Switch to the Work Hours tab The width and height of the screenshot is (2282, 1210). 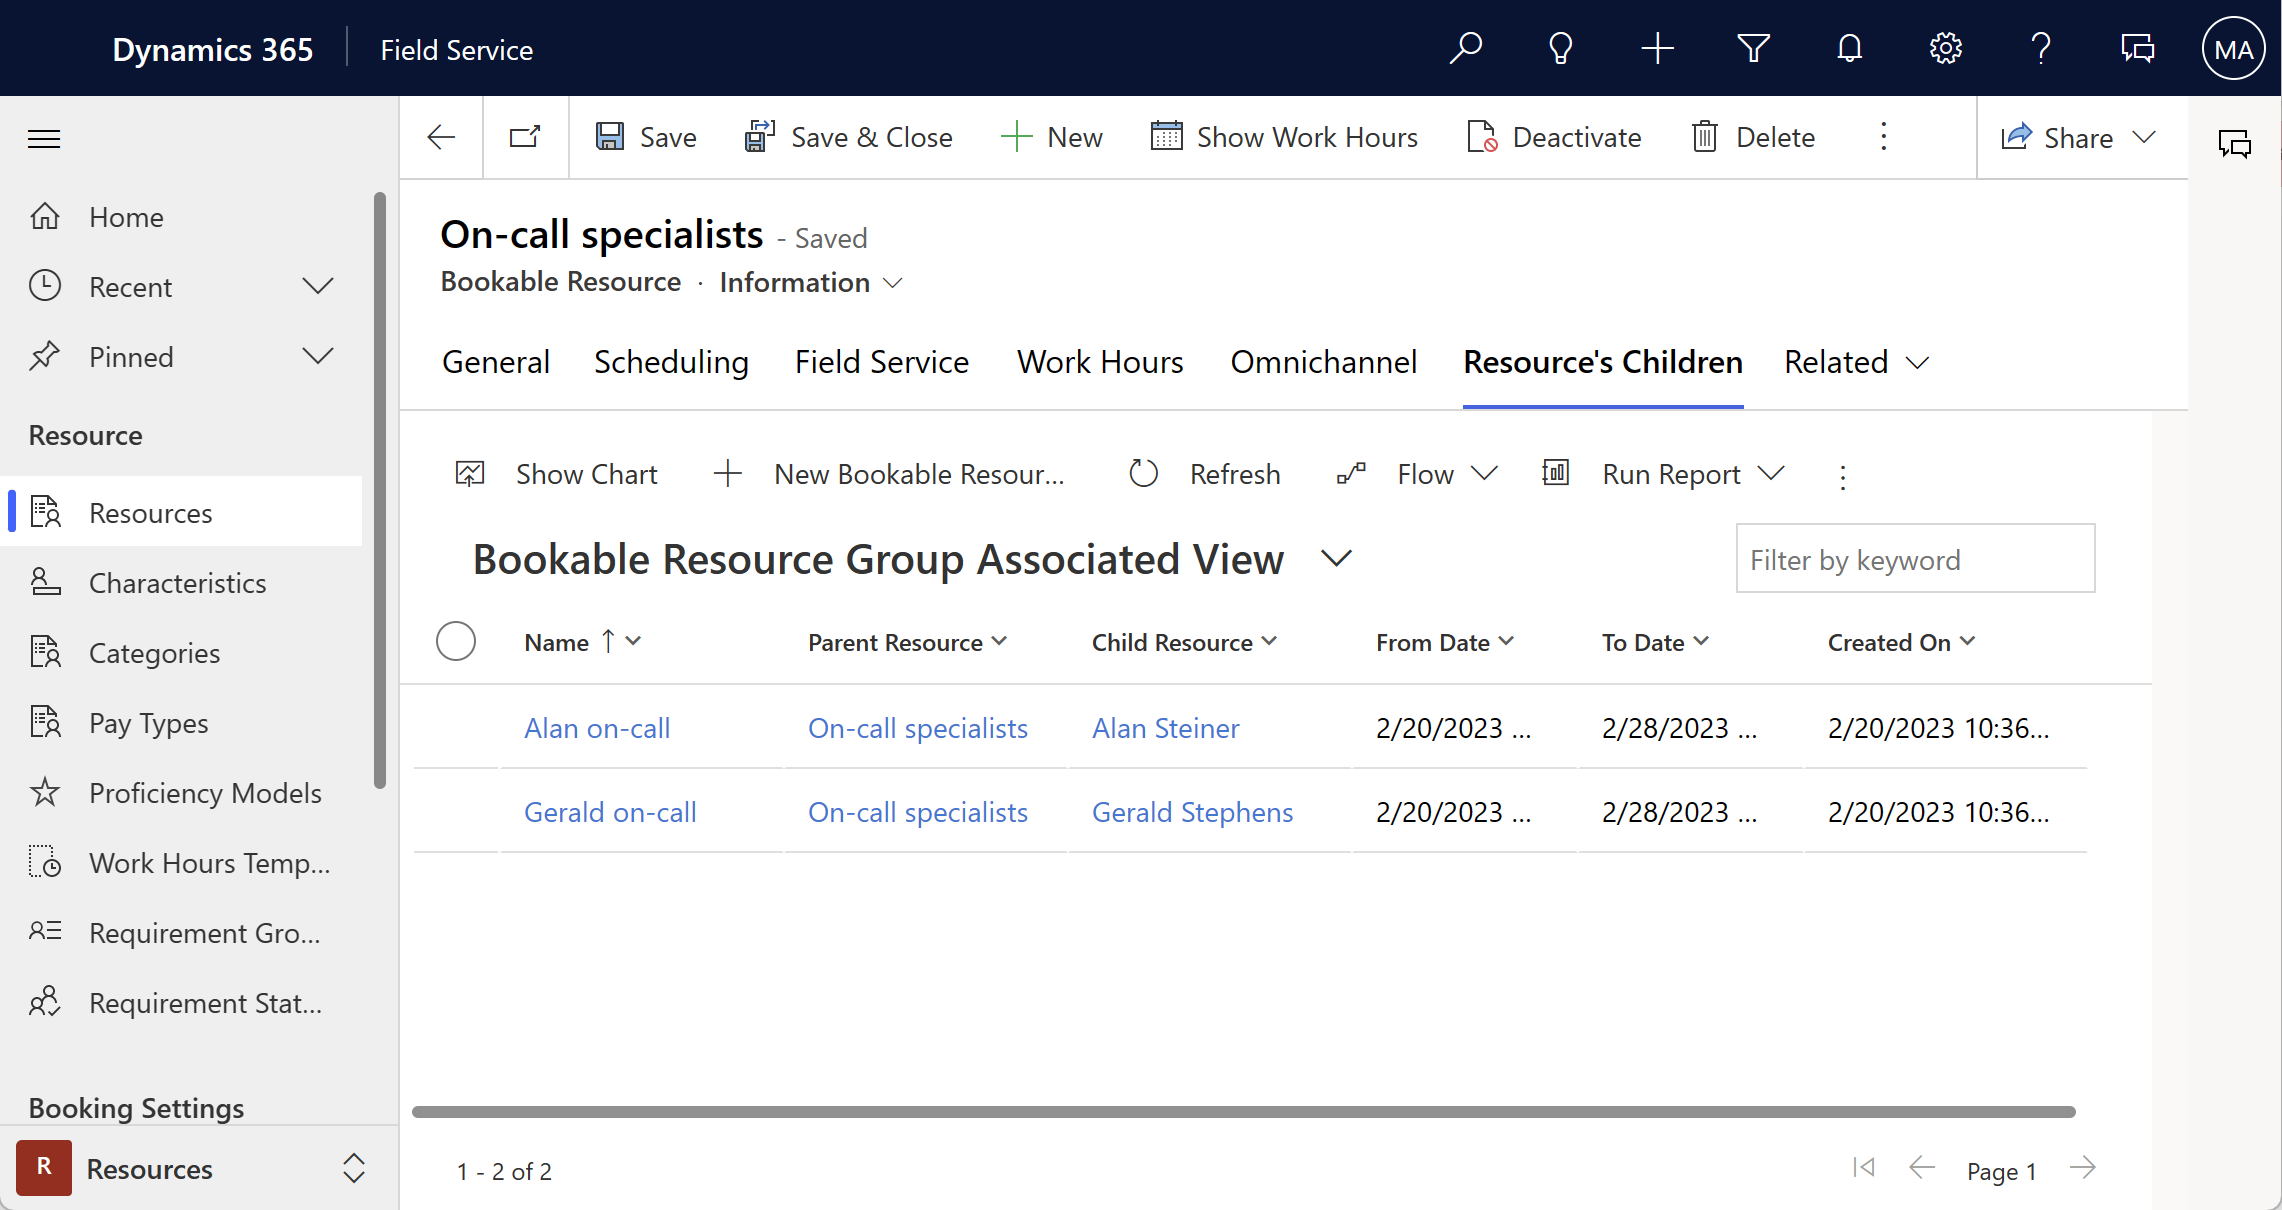1100,362
